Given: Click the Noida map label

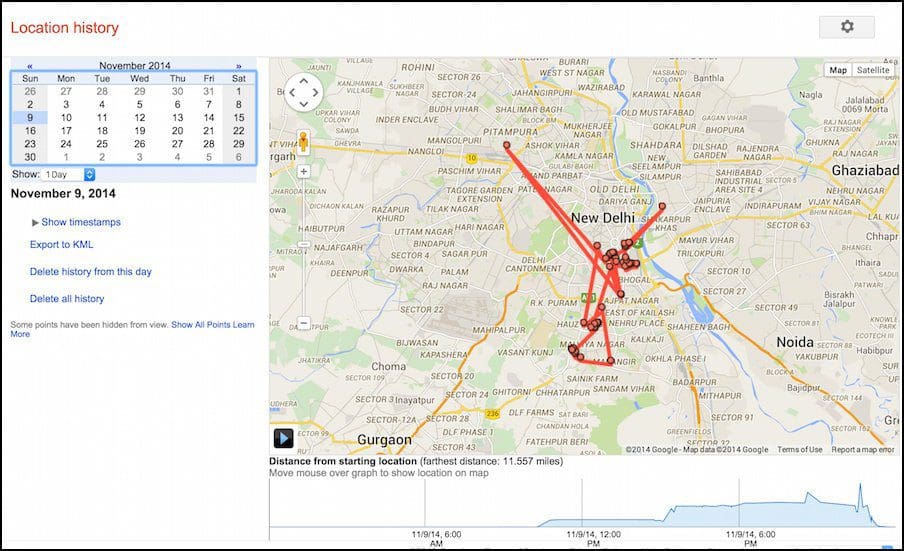Looking at the screenshot, I should click(795, 342).
